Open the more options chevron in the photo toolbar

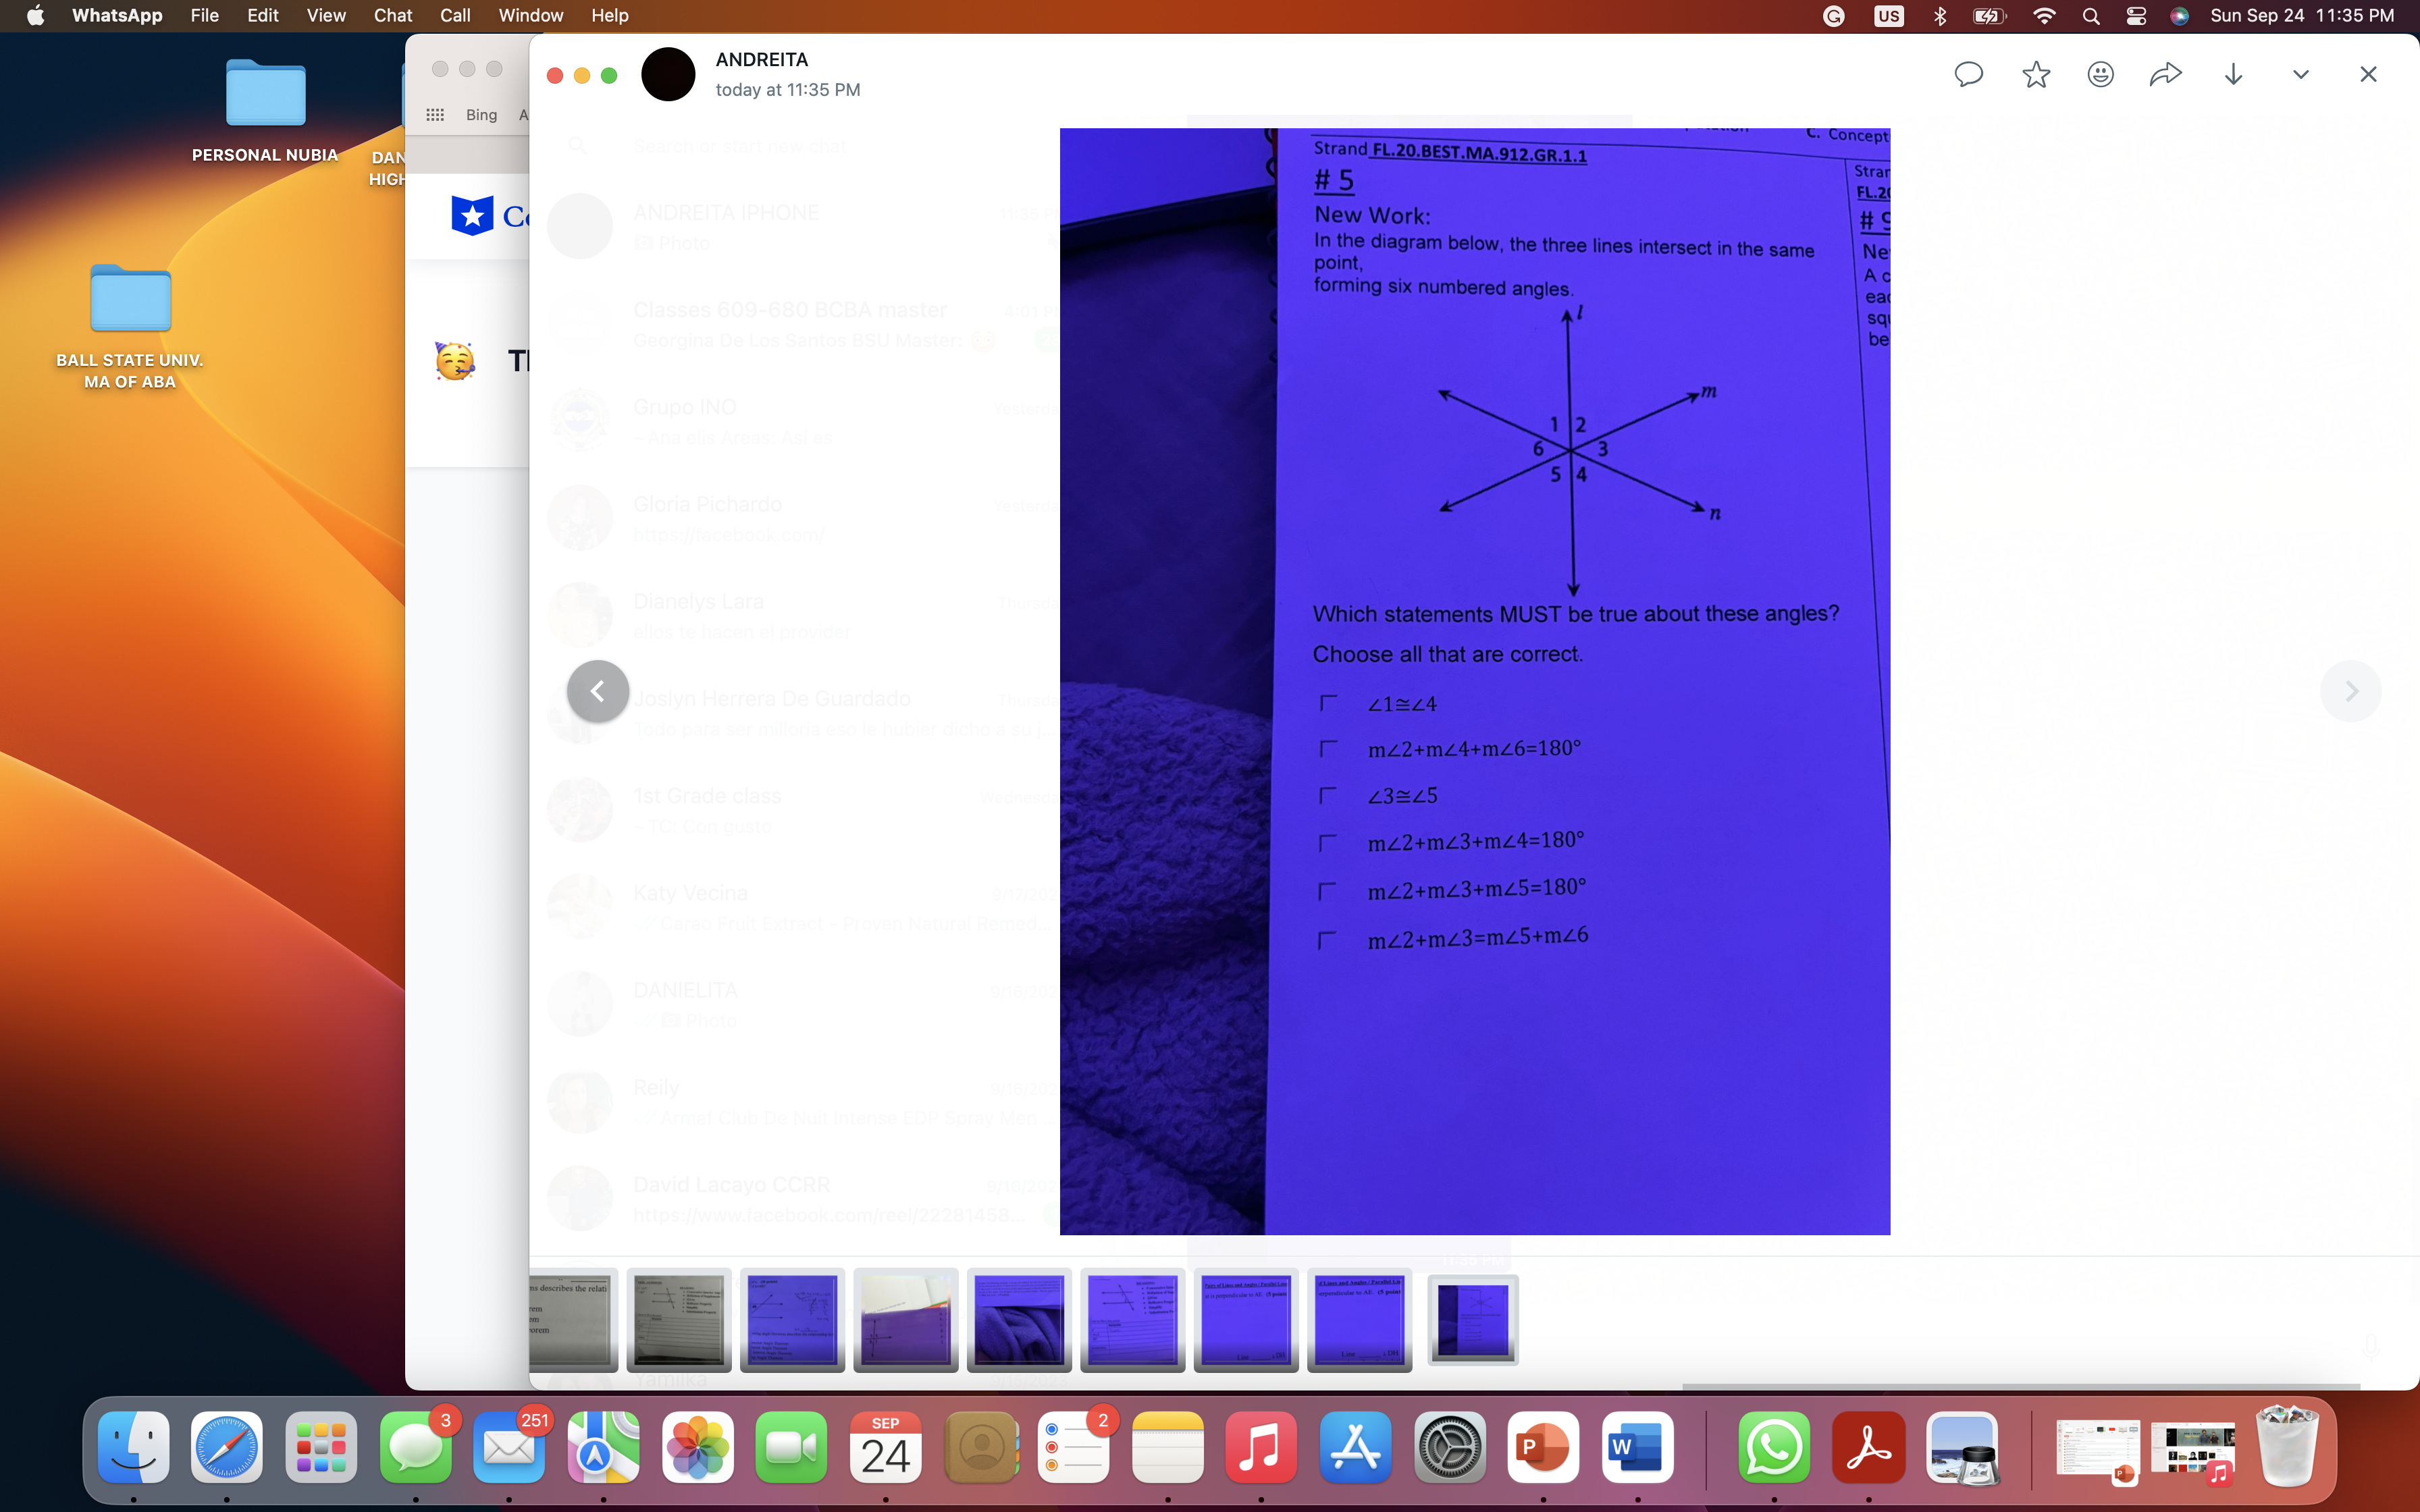click(2300, 74)
